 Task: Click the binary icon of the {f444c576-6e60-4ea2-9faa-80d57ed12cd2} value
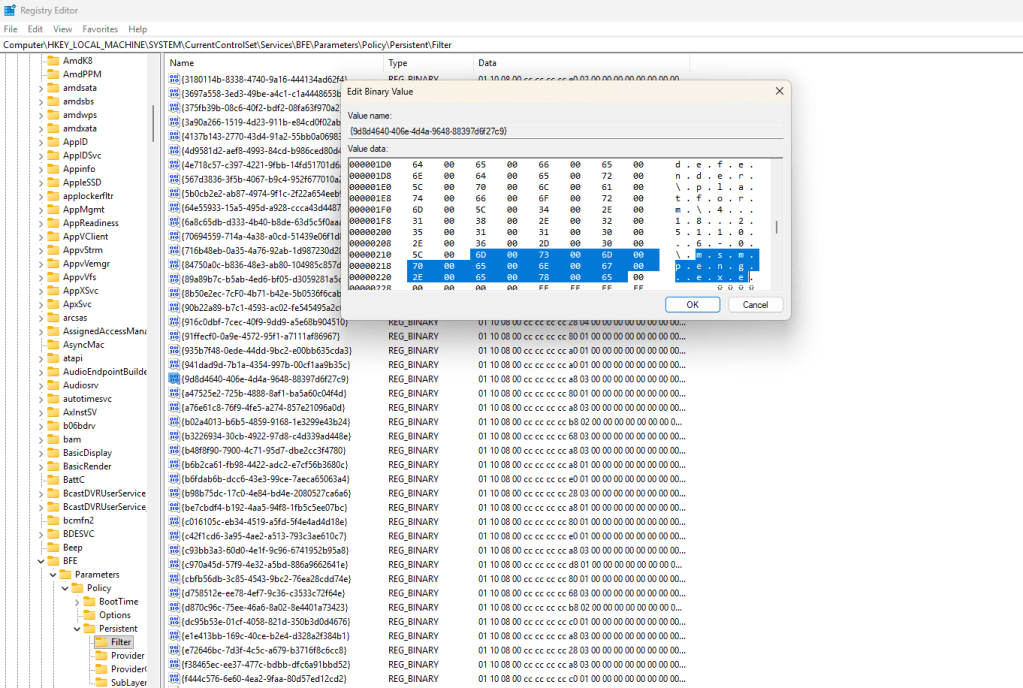coord(174,678)
